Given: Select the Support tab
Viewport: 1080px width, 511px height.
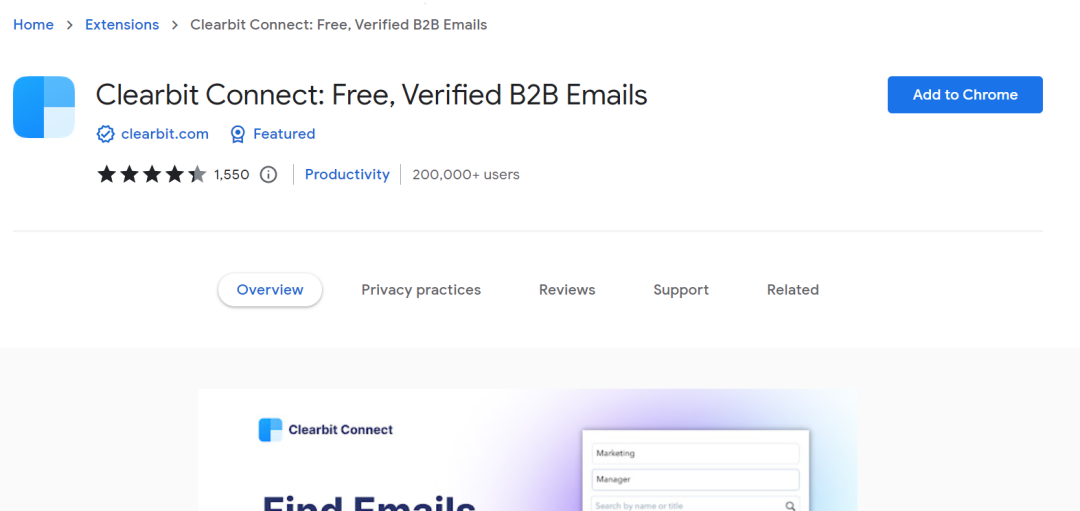Looking at the screenshot, I should point(681,290).
